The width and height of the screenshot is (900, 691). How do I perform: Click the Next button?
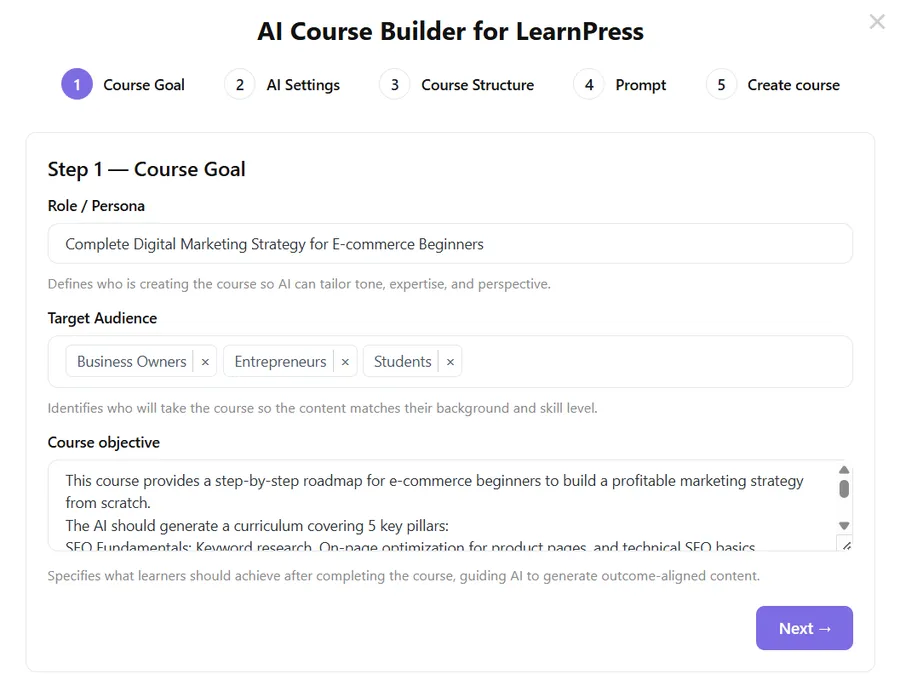pyautogui.click(x=804, y=628)
